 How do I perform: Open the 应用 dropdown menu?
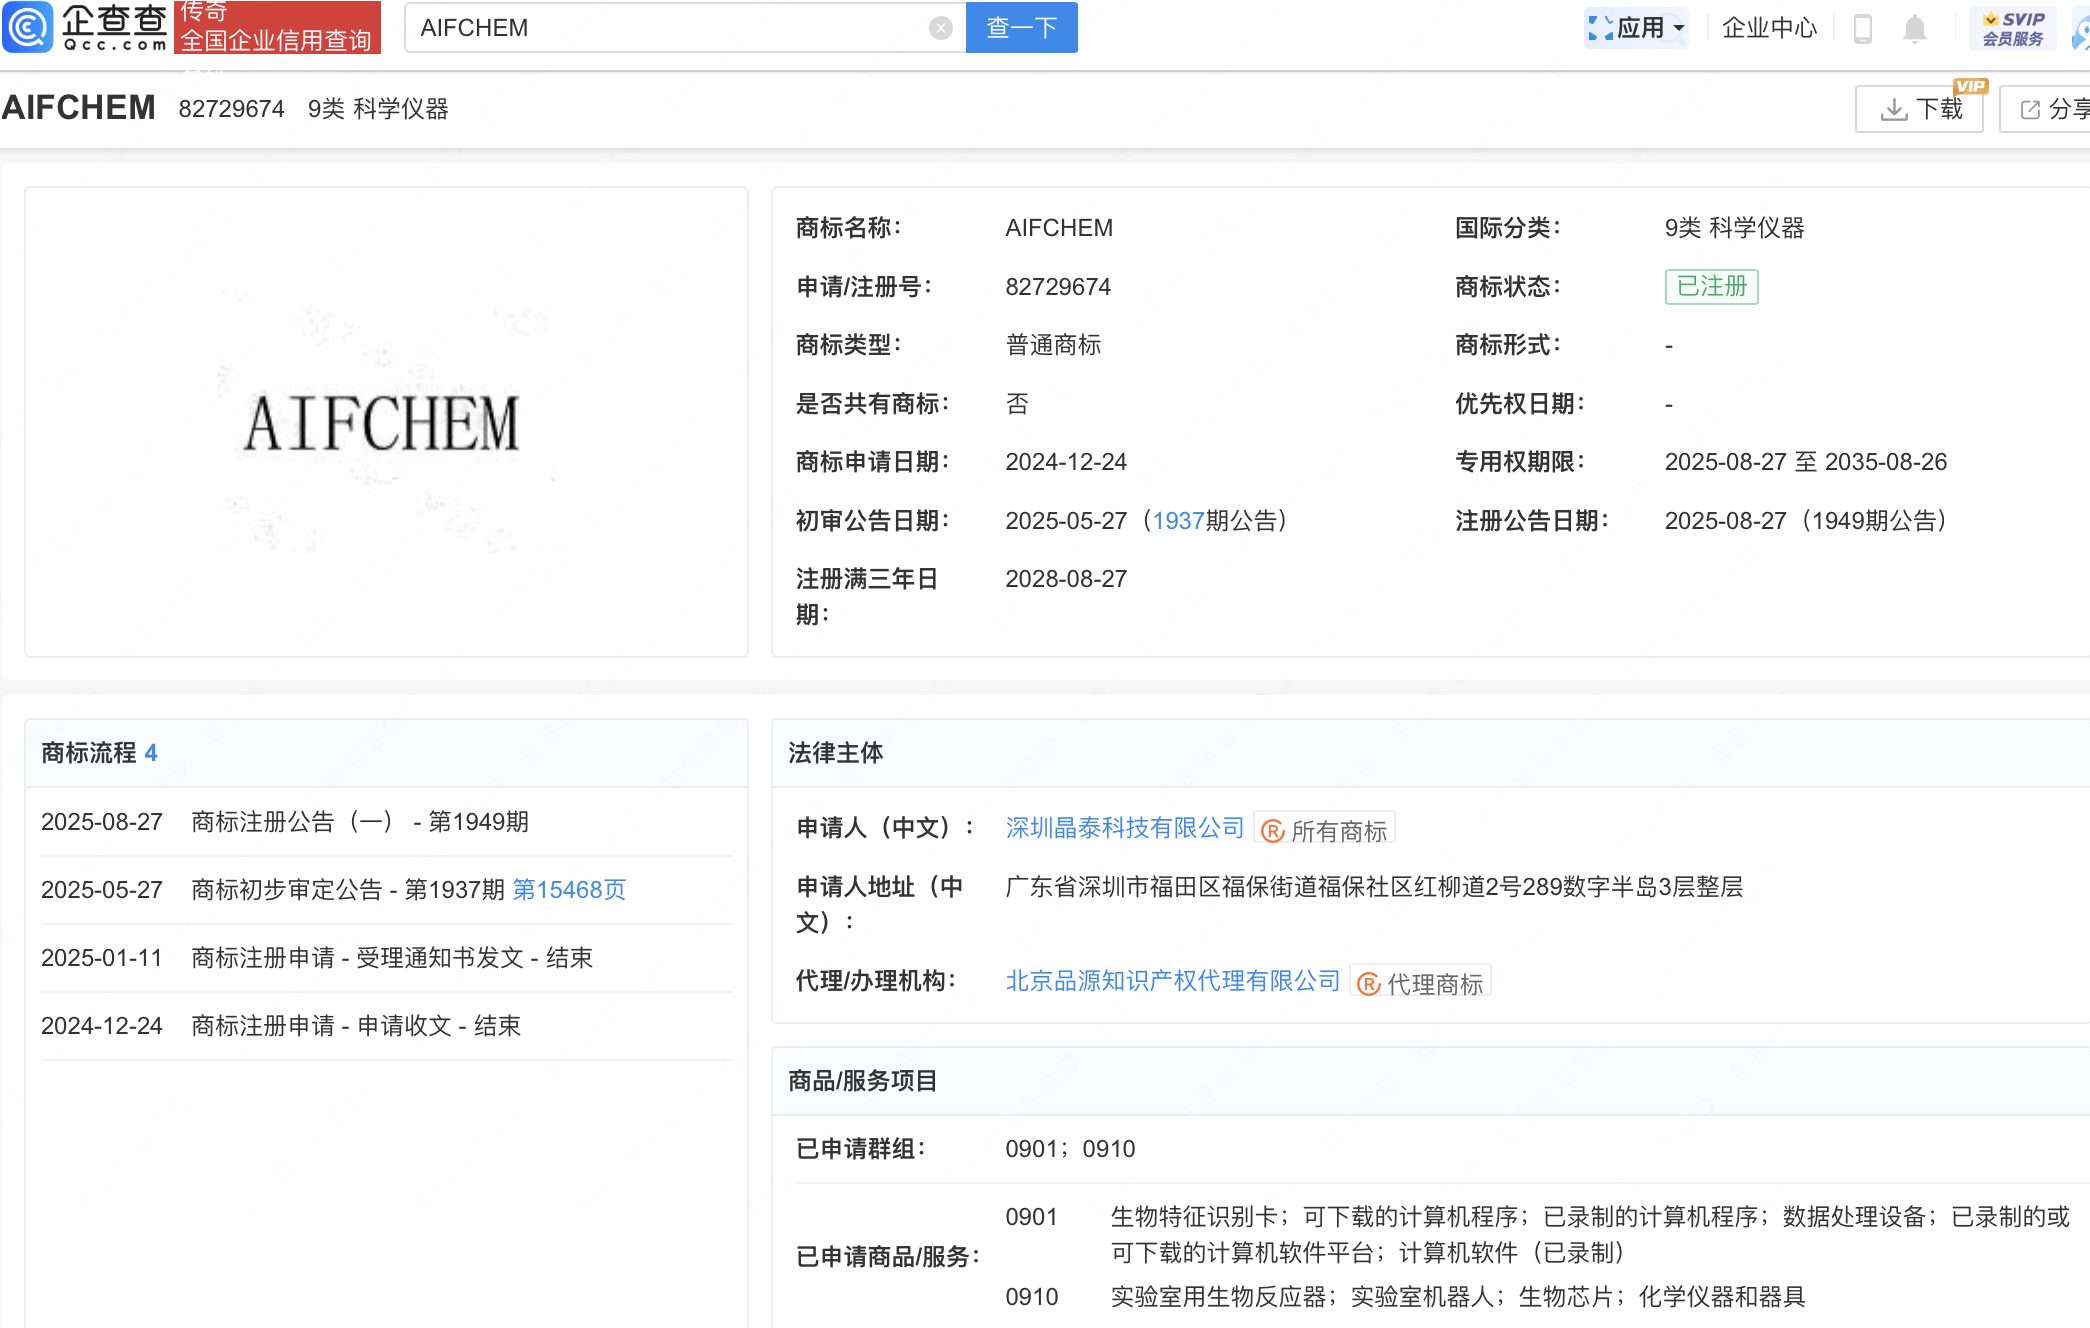[1637, 27]
